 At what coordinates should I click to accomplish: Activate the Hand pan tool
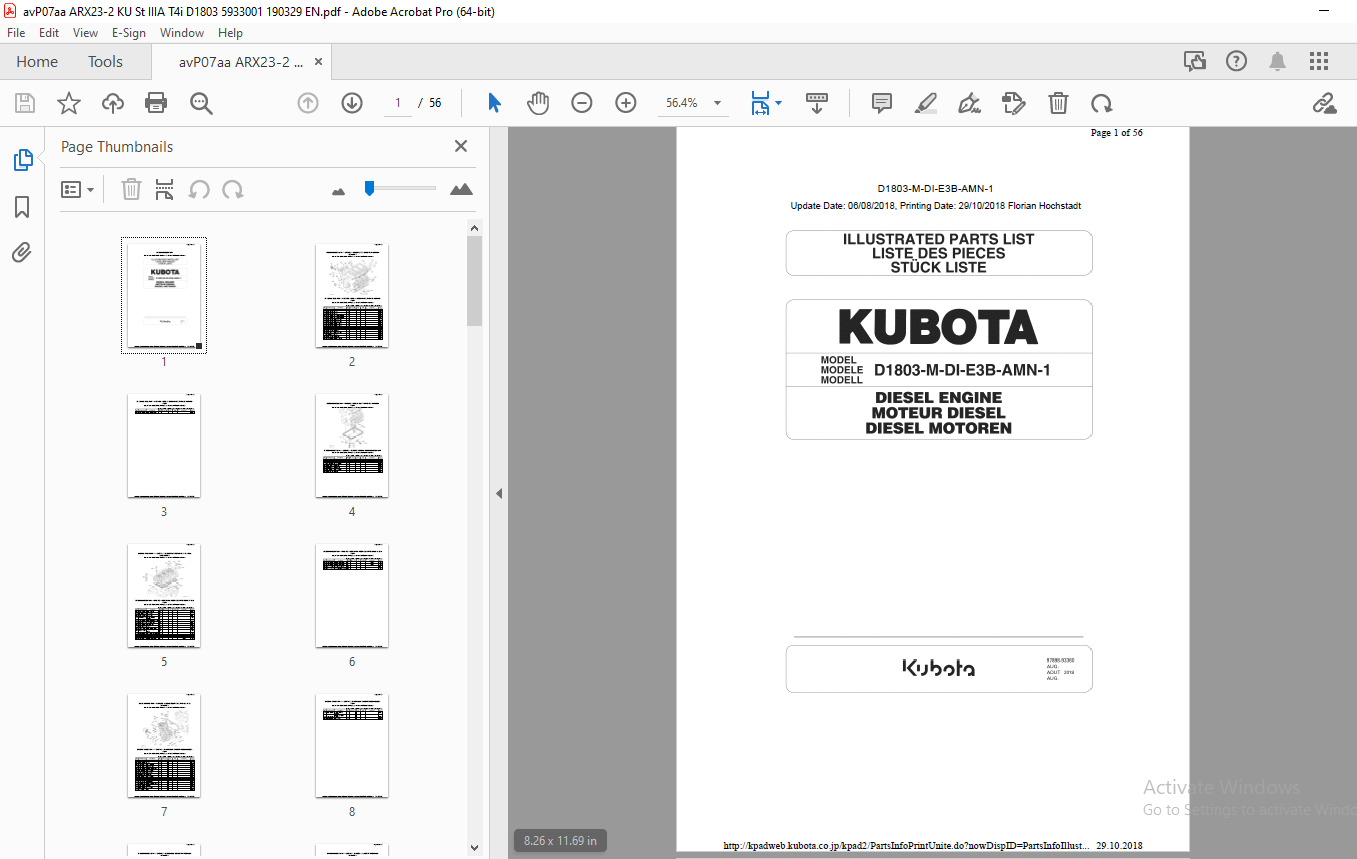(x=538, y=103)
